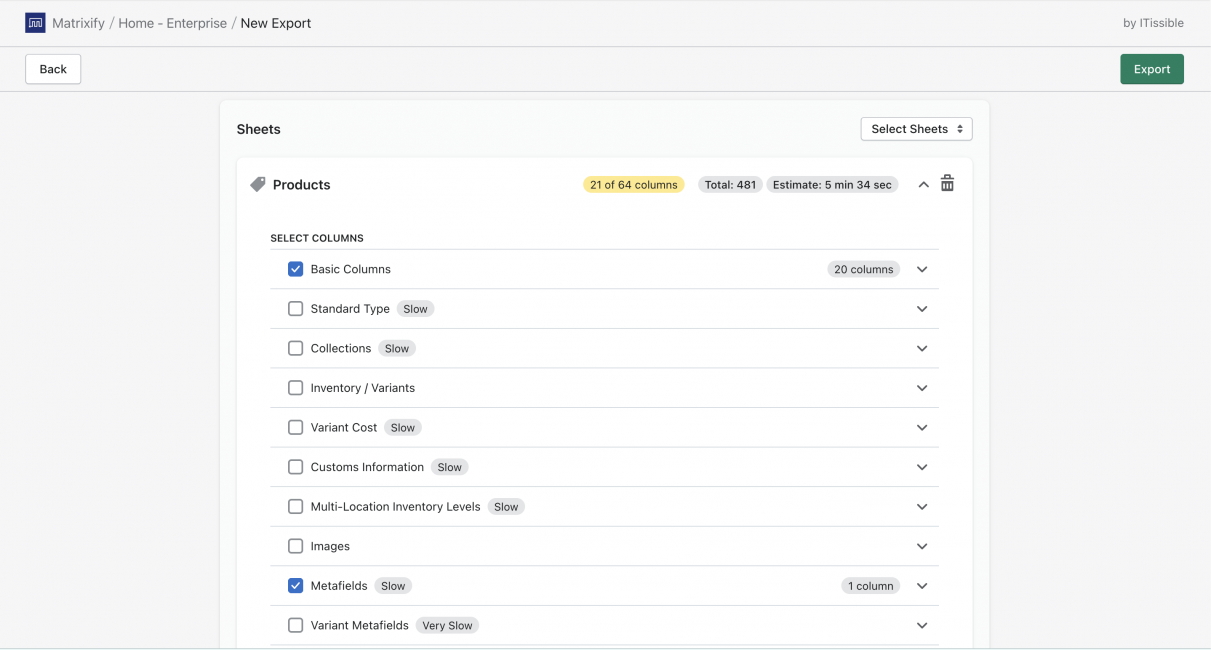The height and width of the screenshot is (650, 1211).
Task: Enable the Standard Type checkbox
Action: pos(295,309)
